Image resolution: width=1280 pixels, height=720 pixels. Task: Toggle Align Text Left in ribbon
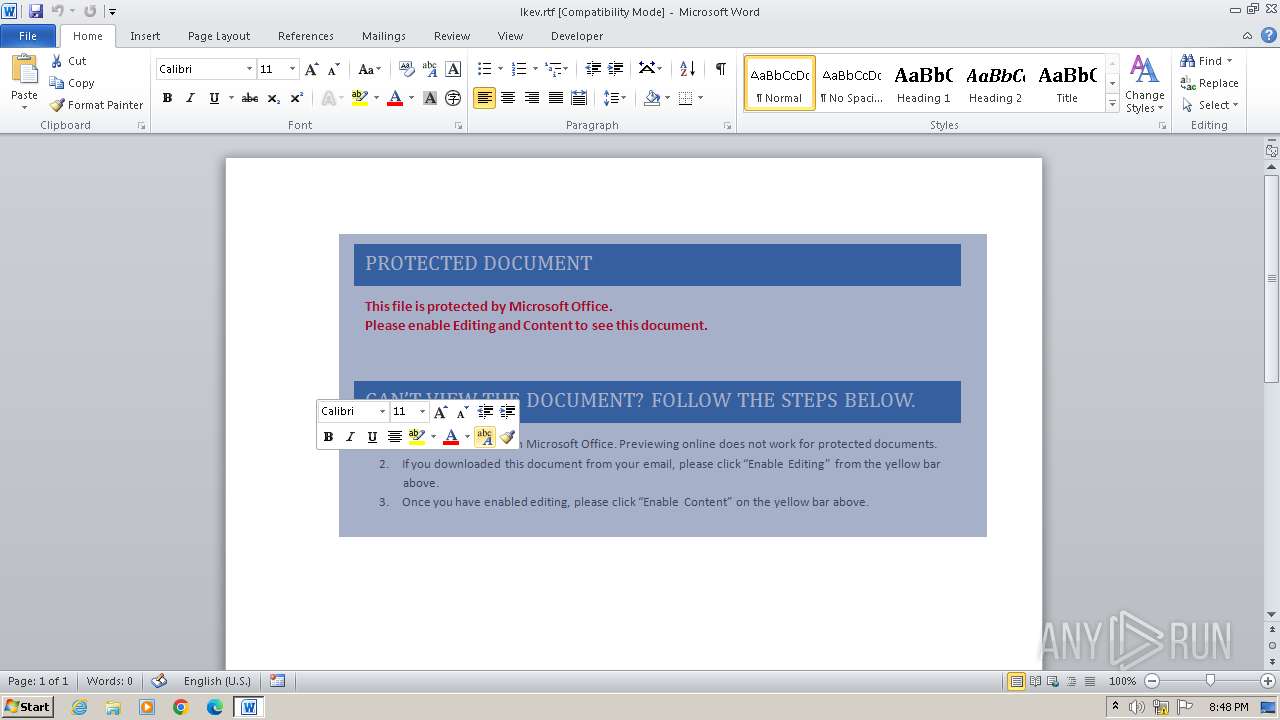click(484, 98)
